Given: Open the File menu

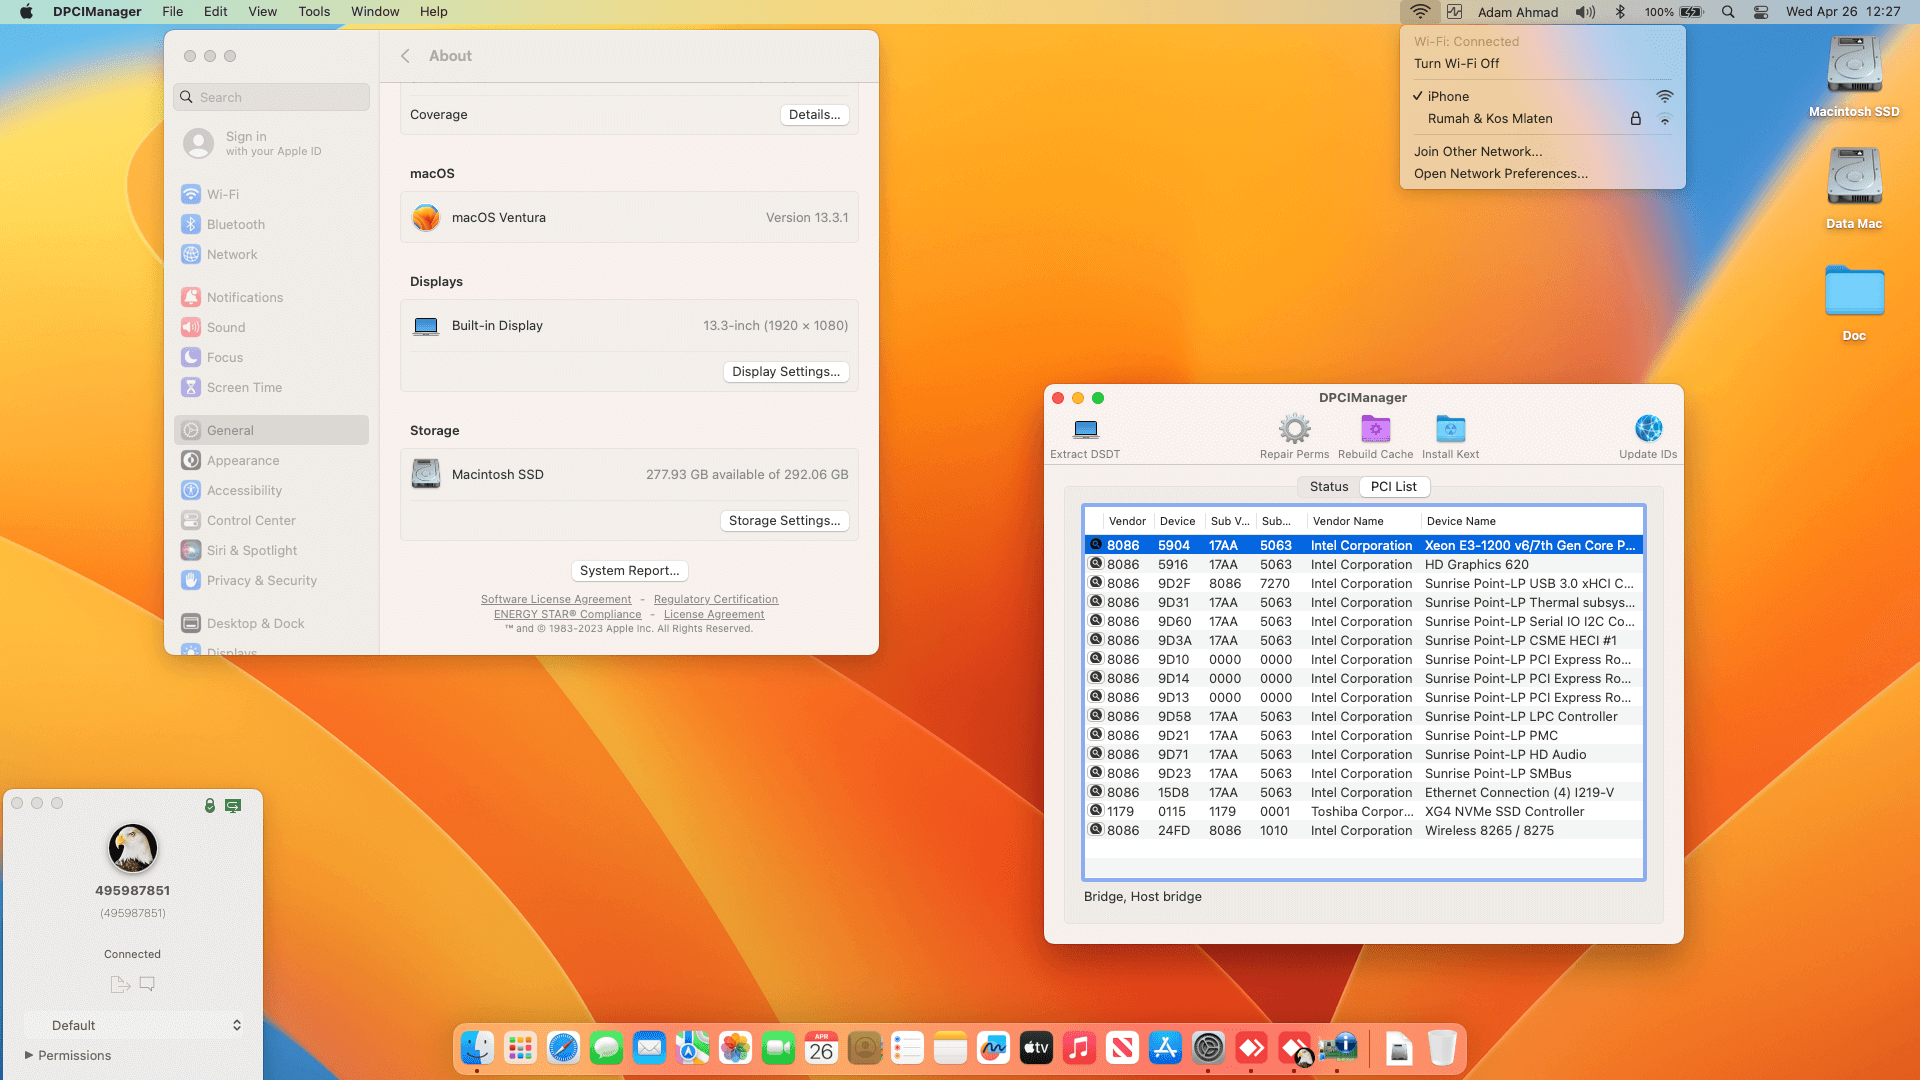Looking at the screenshot, I should pyautogui.click(x=173, y=12).
